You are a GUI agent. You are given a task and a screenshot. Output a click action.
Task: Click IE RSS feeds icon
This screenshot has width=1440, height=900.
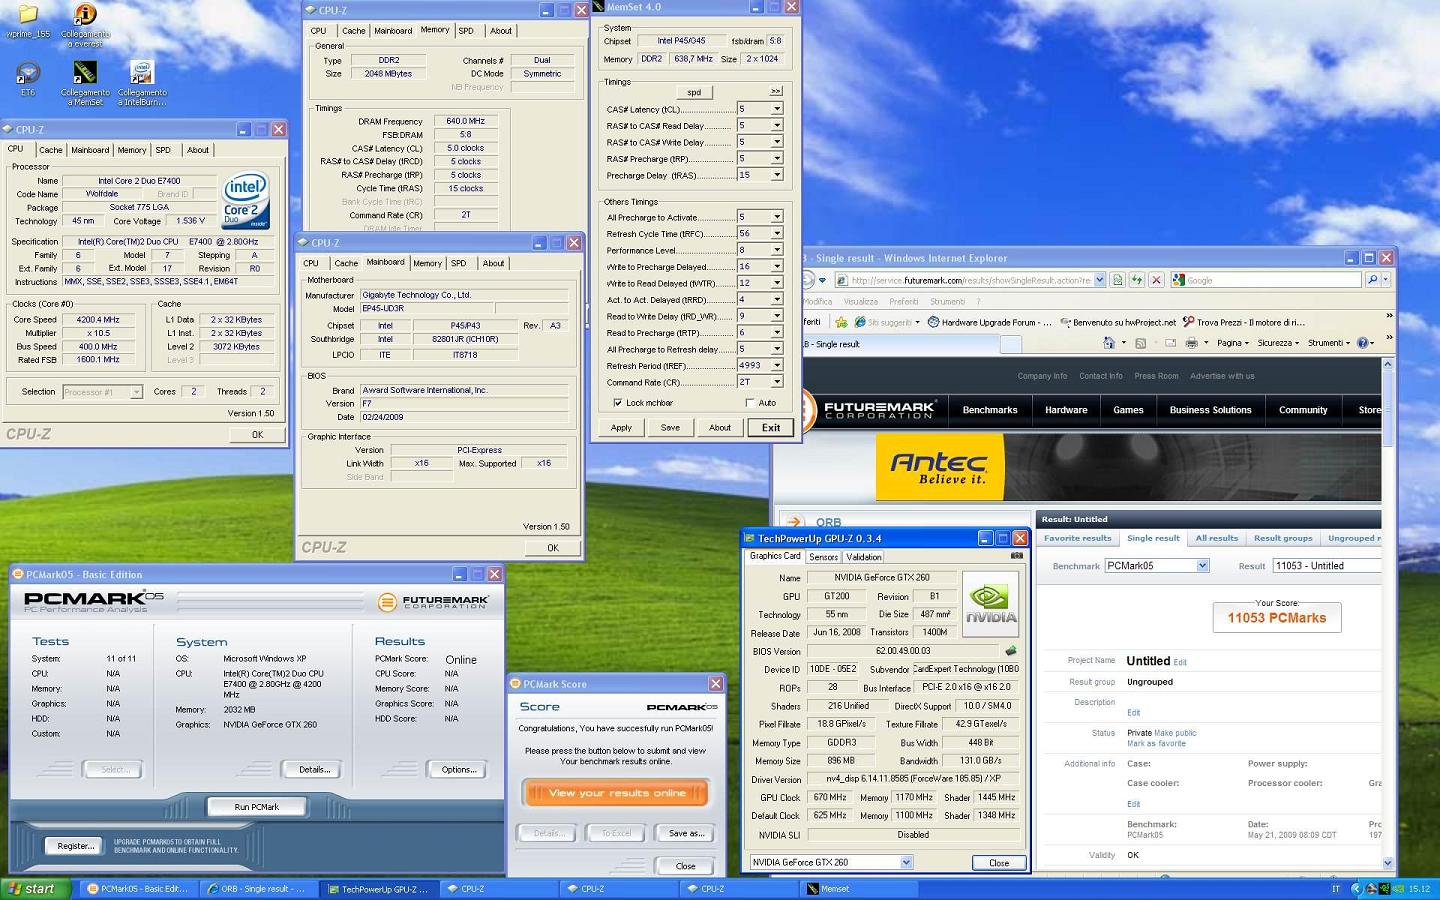pyautogui.click(x=1140, y=343)
